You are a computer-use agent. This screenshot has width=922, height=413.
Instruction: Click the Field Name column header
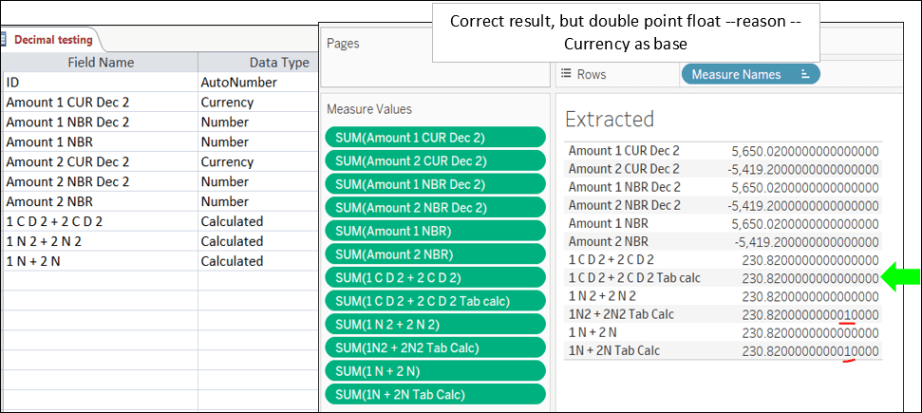(101, 62)
